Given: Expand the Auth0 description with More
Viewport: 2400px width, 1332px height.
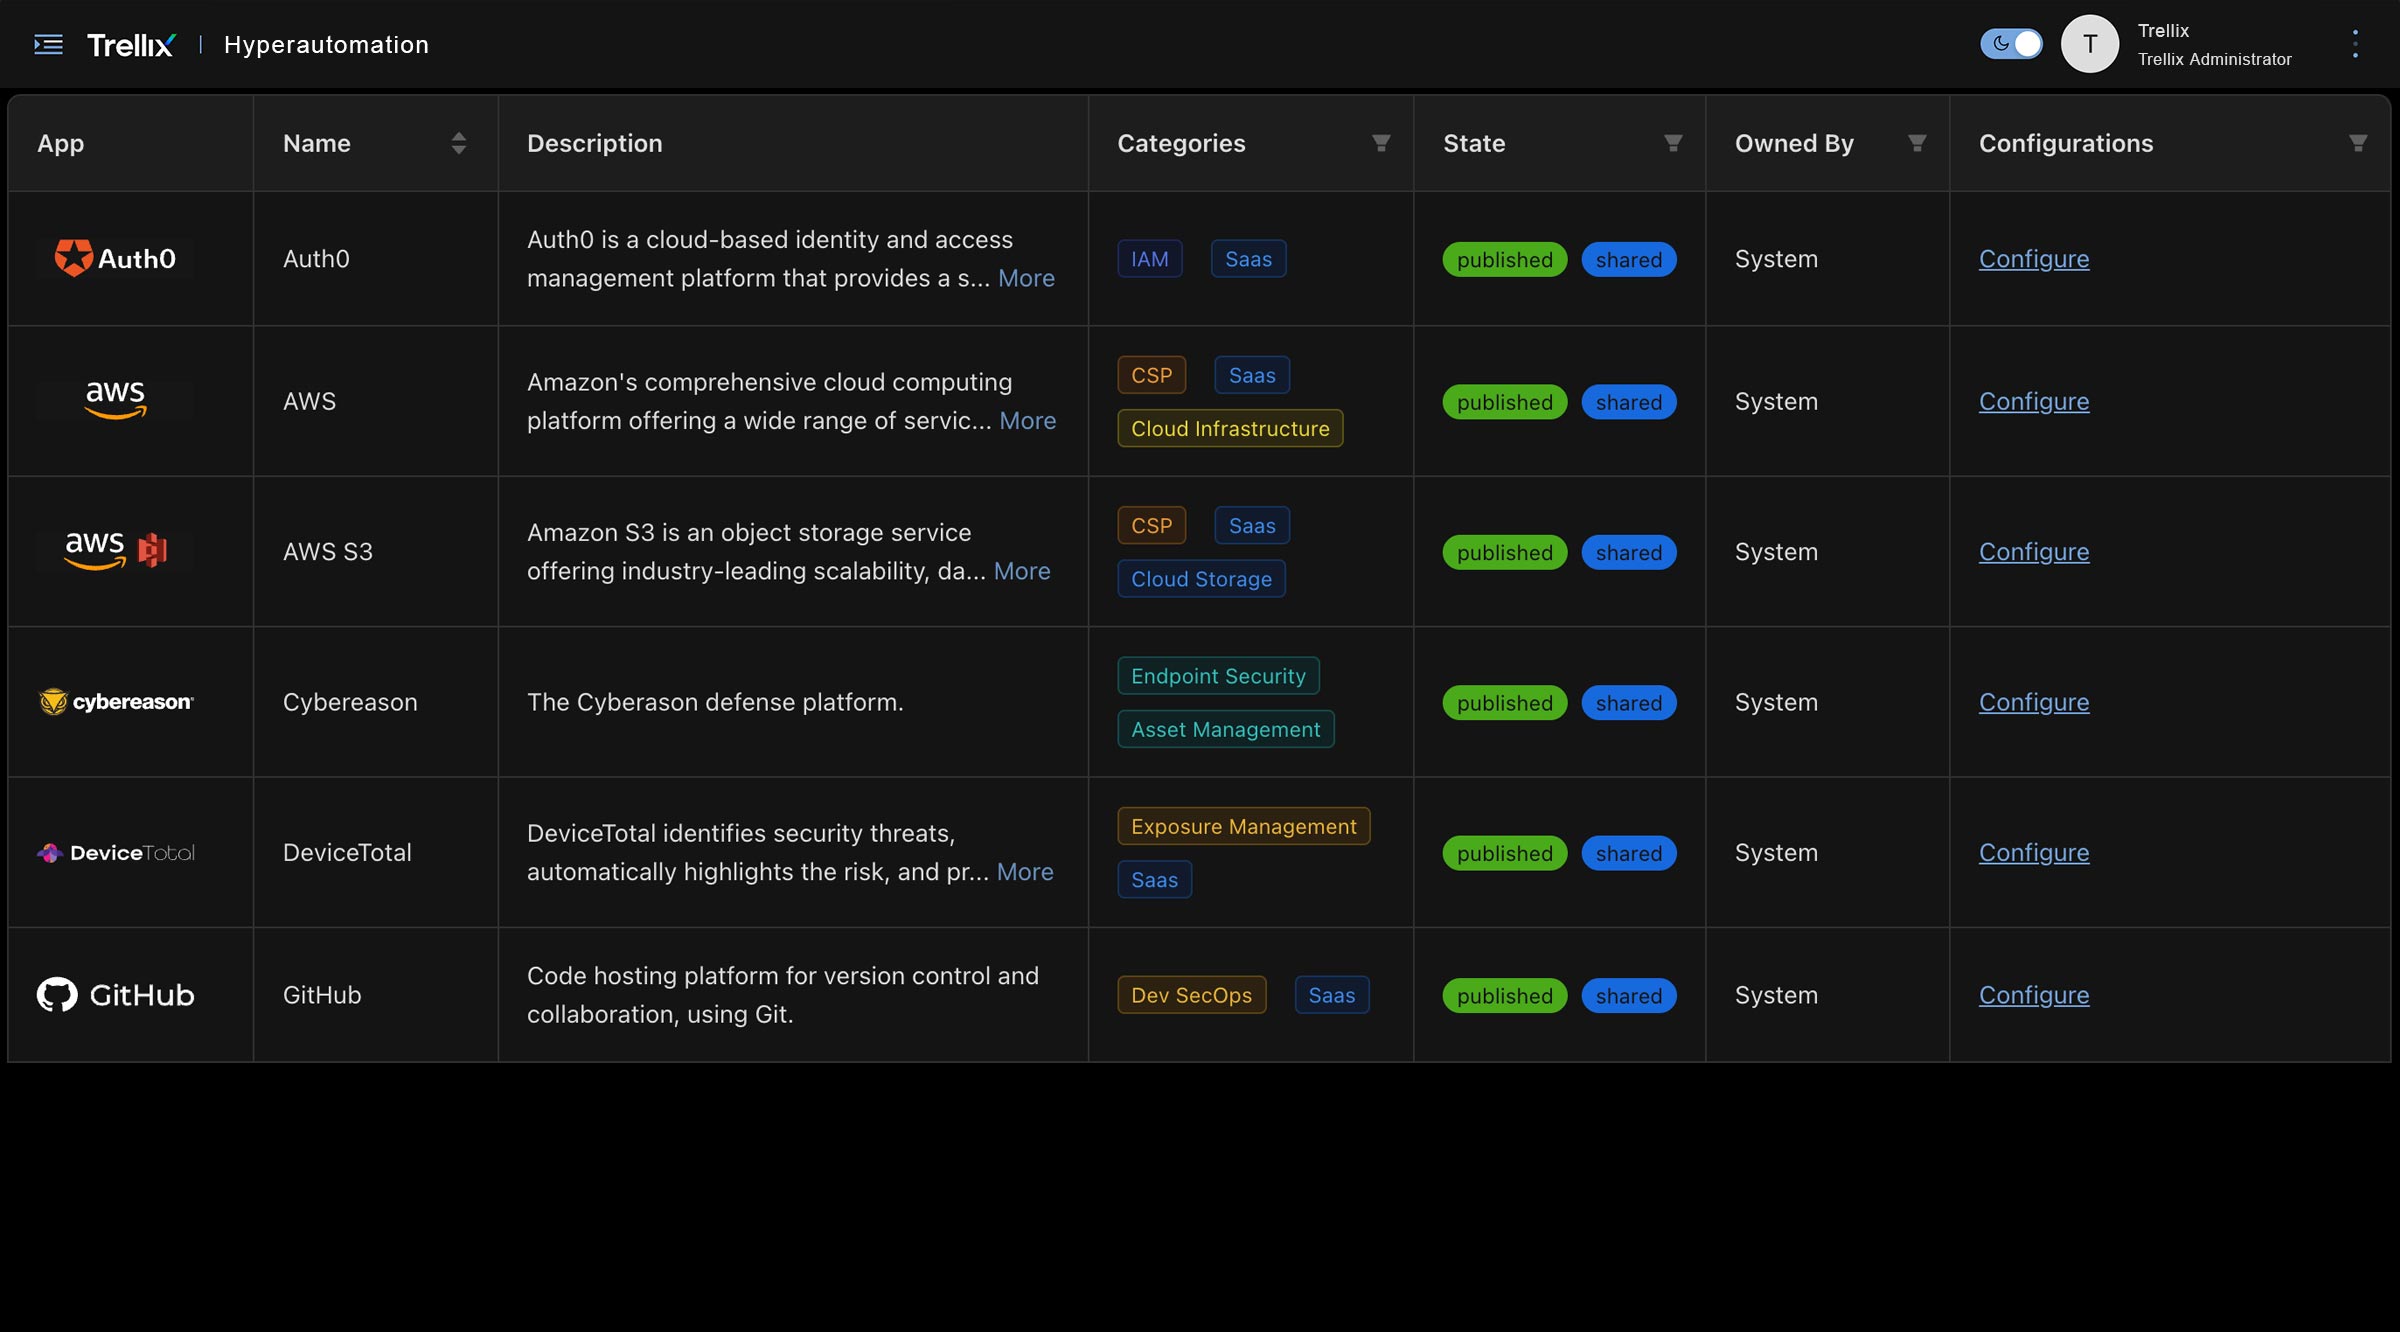Looking at the screenshot, I should (x=1026, y=278).
